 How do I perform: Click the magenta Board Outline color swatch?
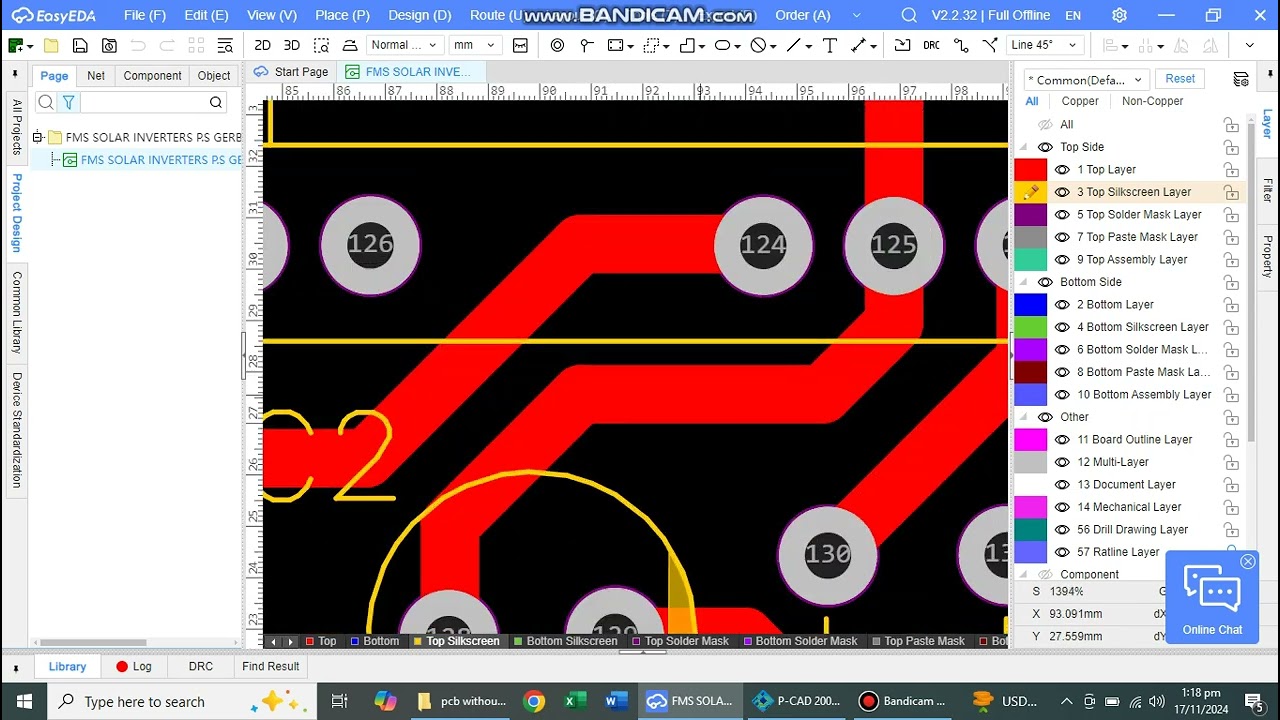1030,440
